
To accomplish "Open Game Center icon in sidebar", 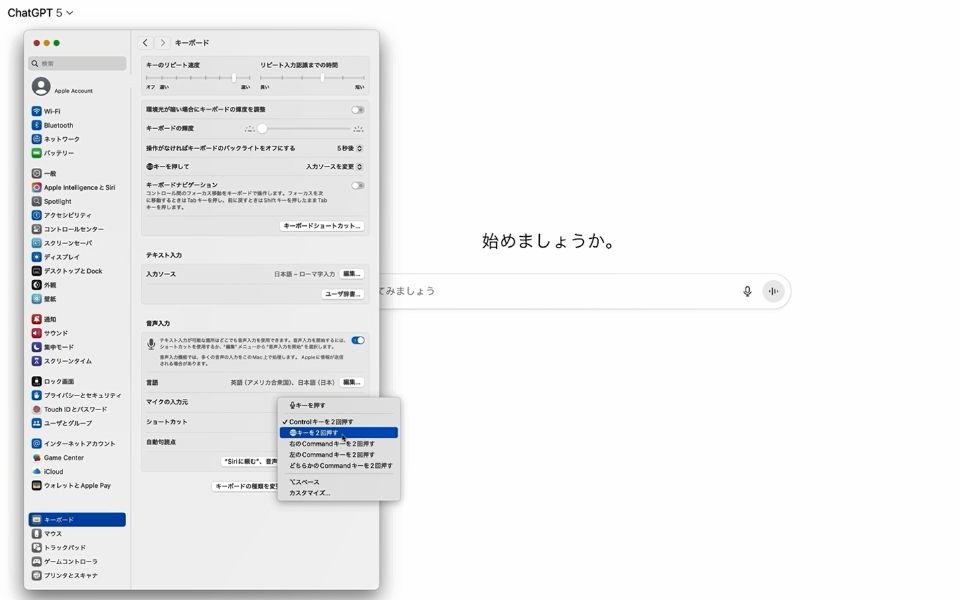I will [x=37, y=457].
